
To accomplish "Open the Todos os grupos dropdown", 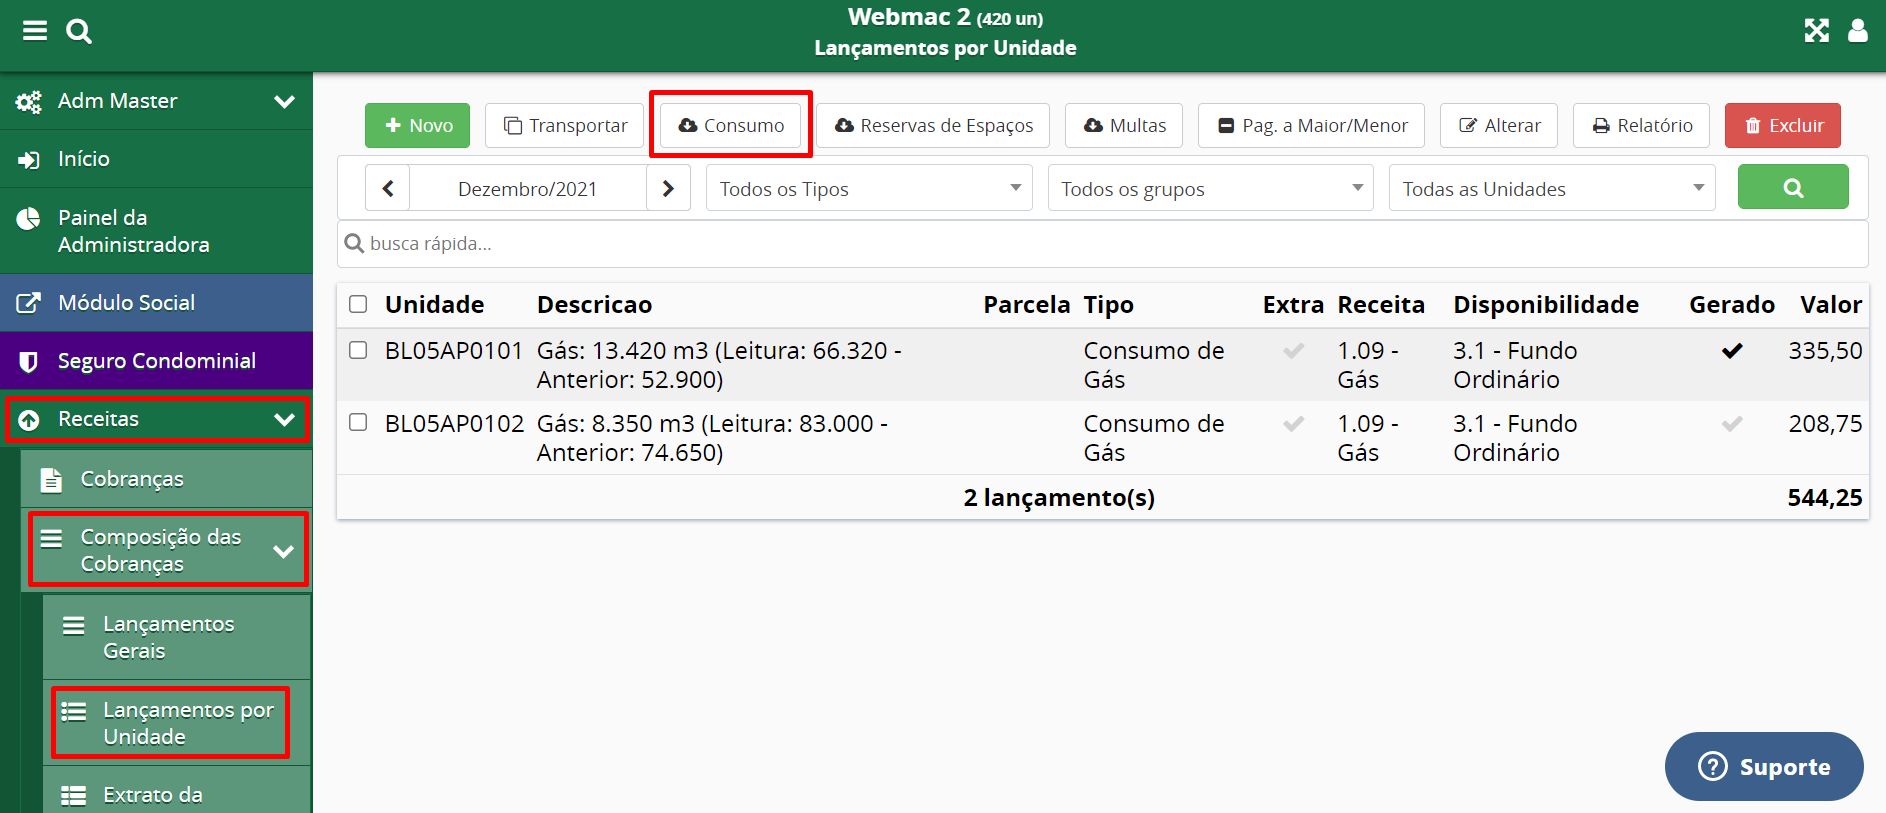I will 1210,189.
